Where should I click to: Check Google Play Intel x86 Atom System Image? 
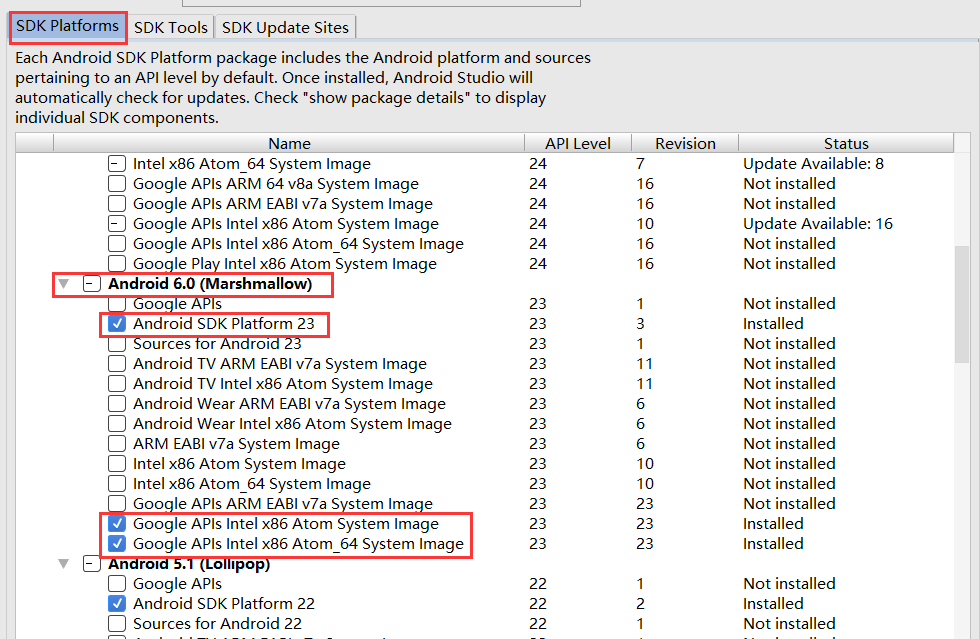pos(117,264)
